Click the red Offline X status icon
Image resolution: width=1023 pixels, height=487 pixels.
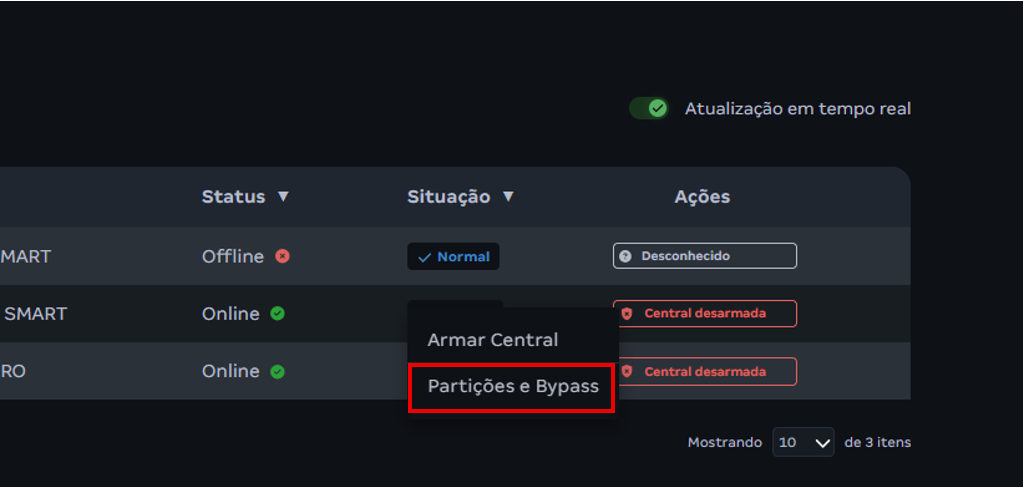tap(282, 256)
